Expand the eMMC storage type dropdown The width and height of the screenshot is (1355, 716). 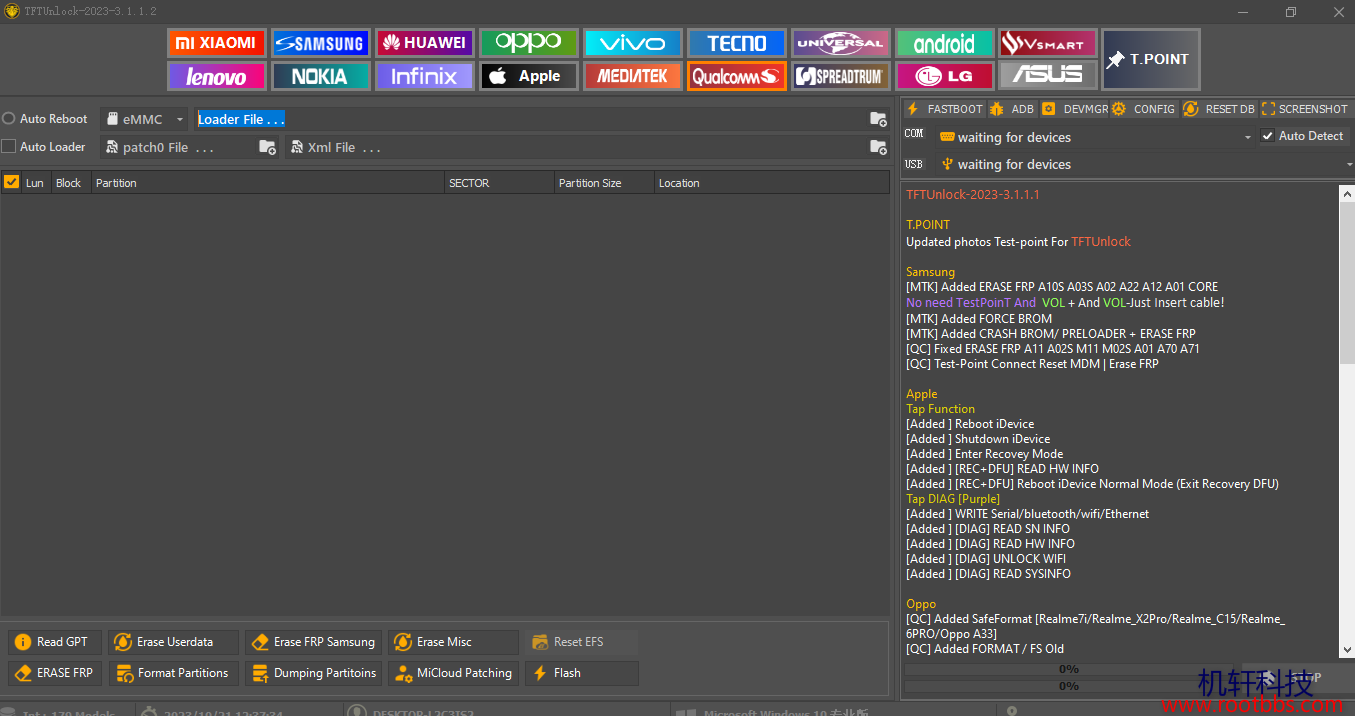coord(145,119)
